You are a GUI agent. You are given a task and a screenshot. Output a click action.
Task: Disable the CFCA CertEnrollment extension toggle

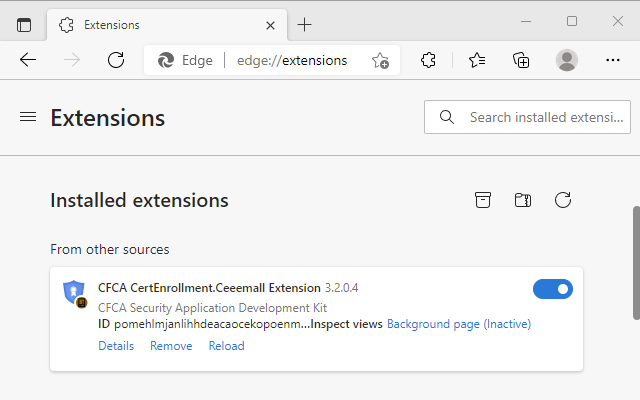[x=553, y=289]
